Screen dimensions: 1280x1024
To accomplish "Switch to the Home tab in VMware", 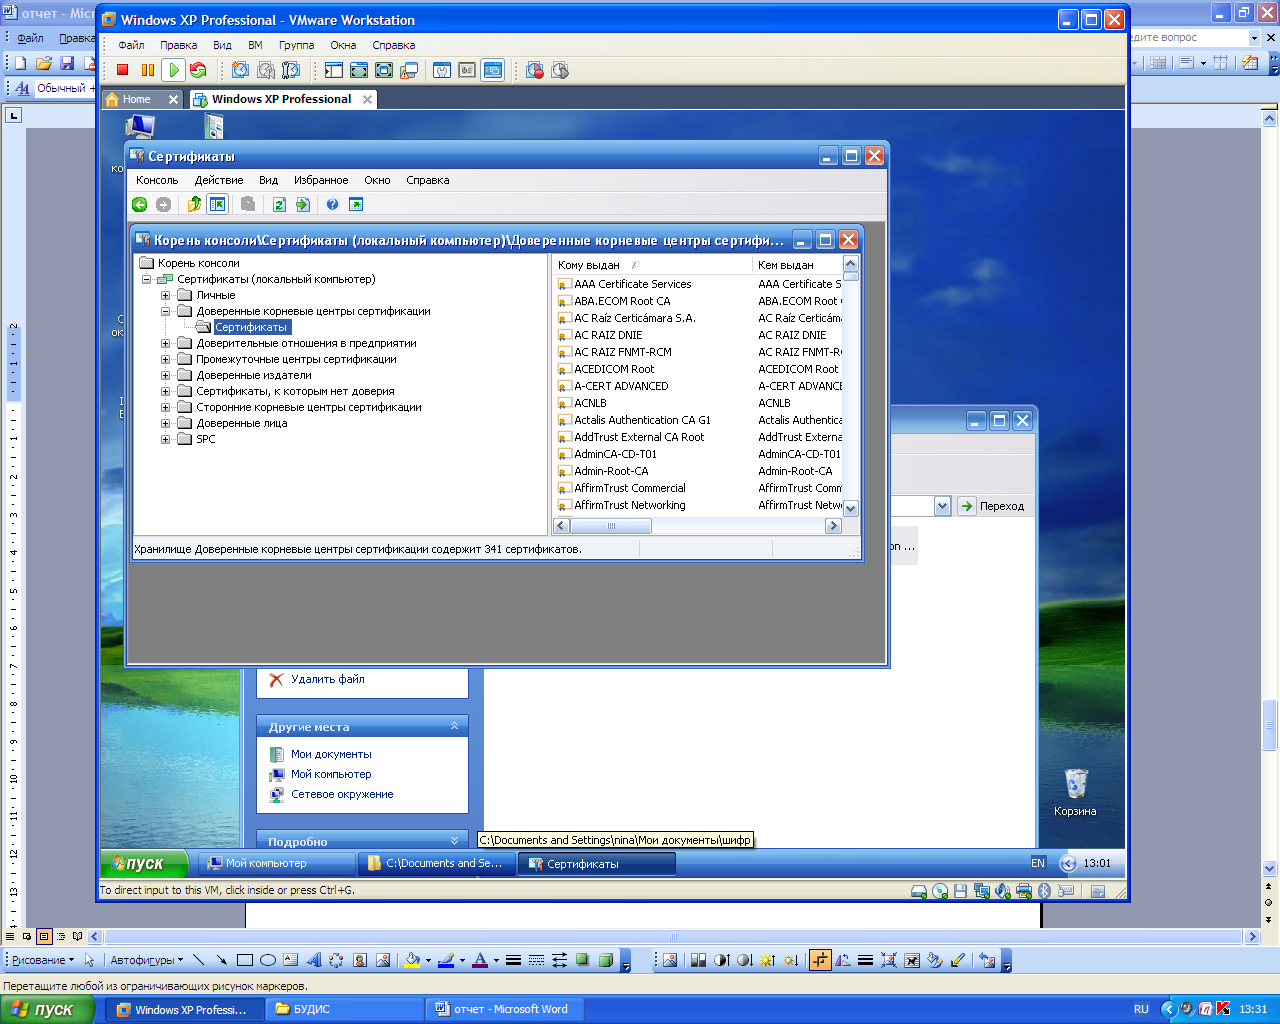I will [x=136, y=99].
